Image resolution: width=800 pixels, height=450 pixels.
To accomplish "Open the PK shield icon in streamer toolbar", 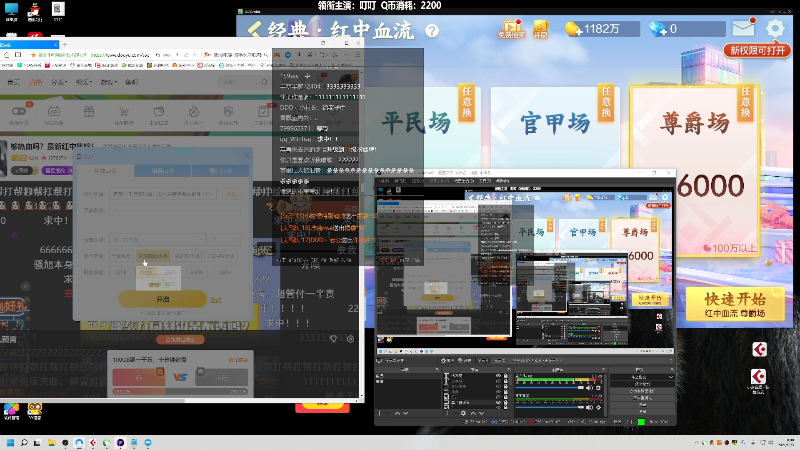I will click(228, 111).
